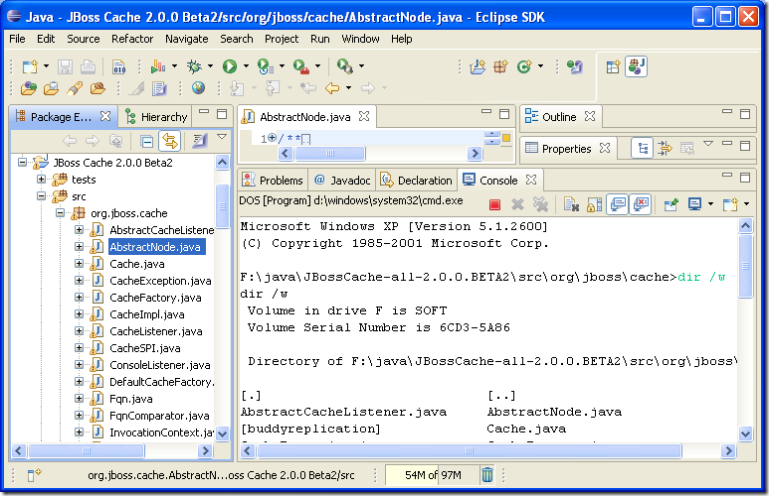Collapse the org.jboss.cache package node

coord(60,213)
